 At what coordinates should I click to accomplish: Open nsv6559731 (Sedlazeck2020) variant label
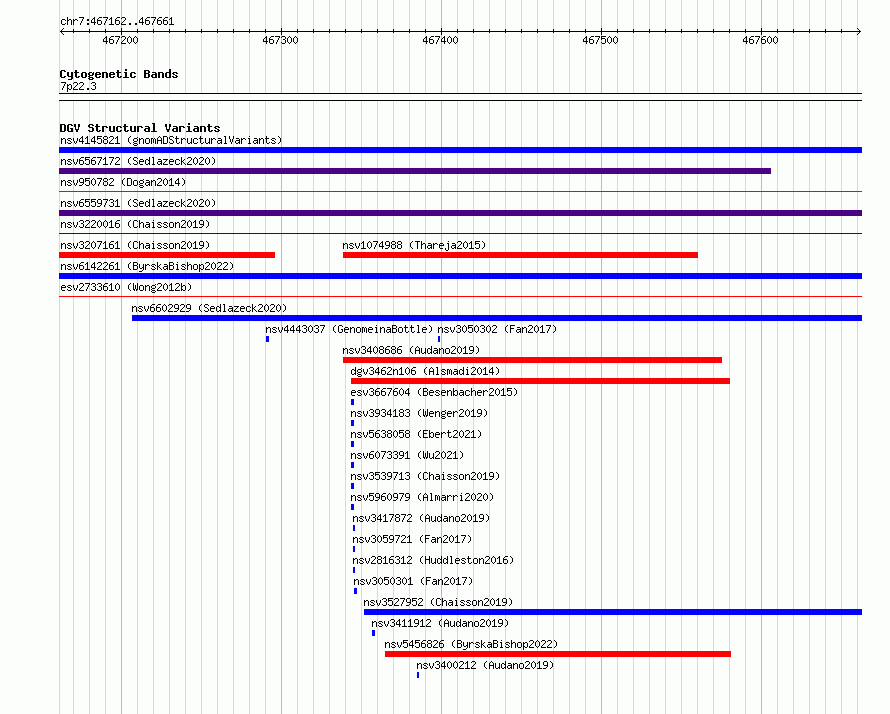[x=138, y=203]
